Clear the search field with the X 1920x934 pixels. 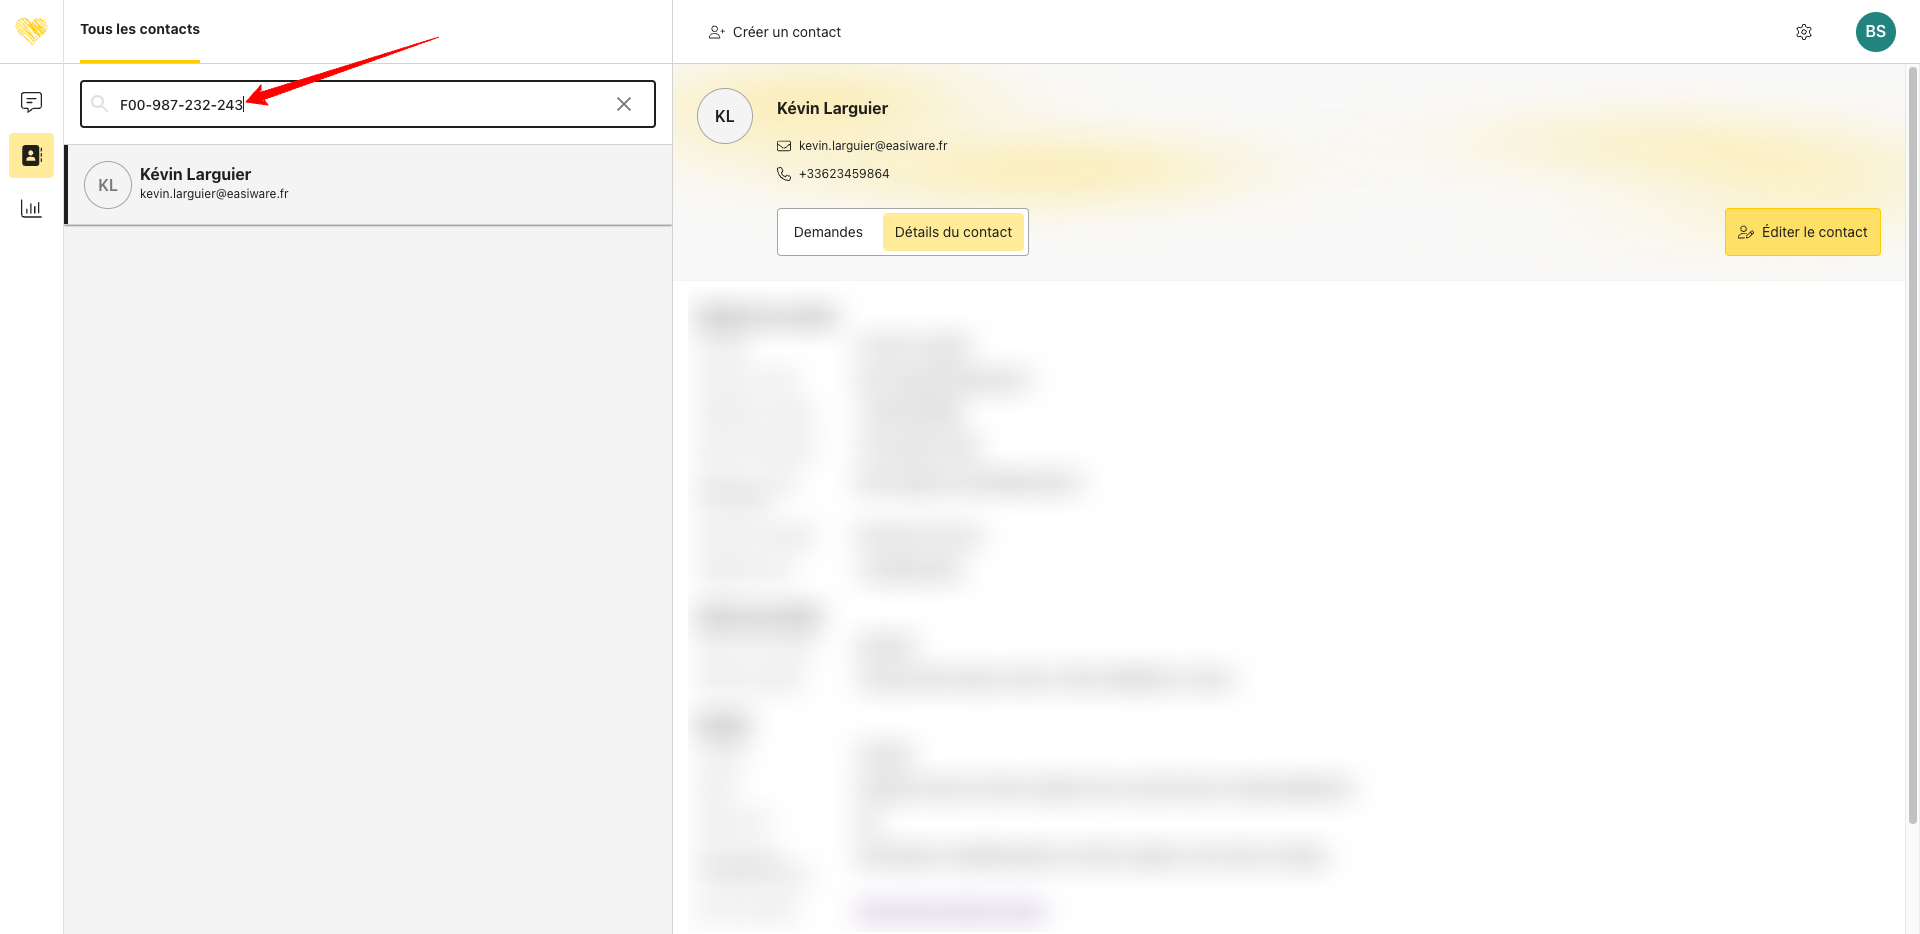pos(624,104)
